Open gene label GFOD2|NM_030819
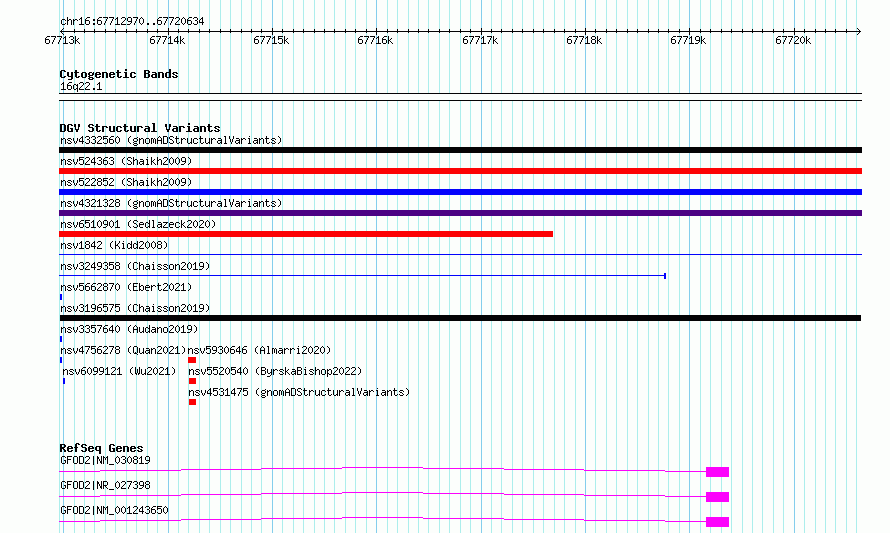Viewport: 890px width, 533px height. coord(105,460)
